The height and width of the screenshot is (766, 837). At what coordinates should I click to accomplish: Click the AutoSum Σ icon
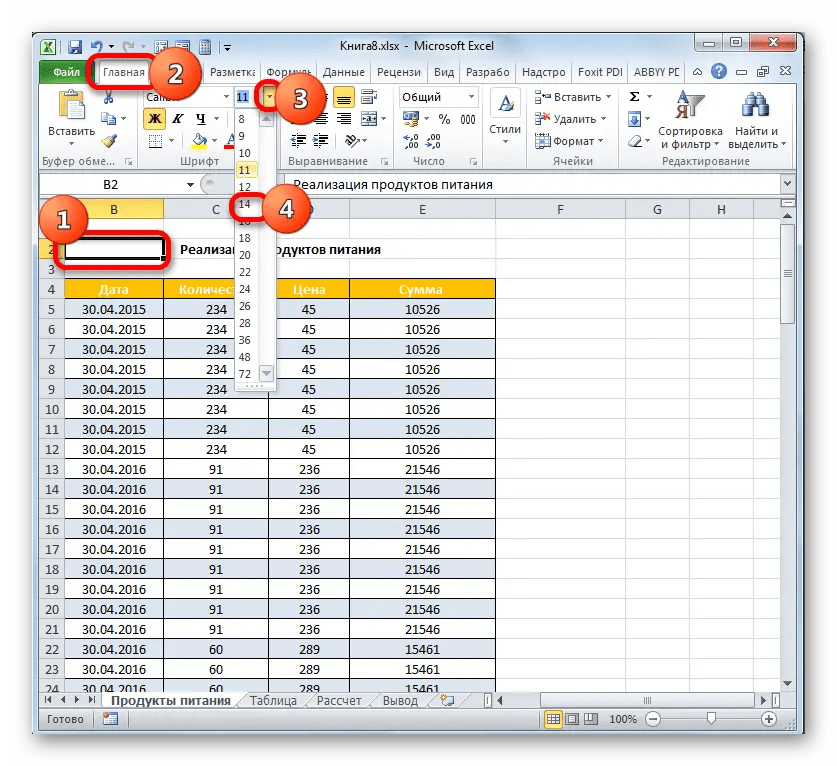634,97
